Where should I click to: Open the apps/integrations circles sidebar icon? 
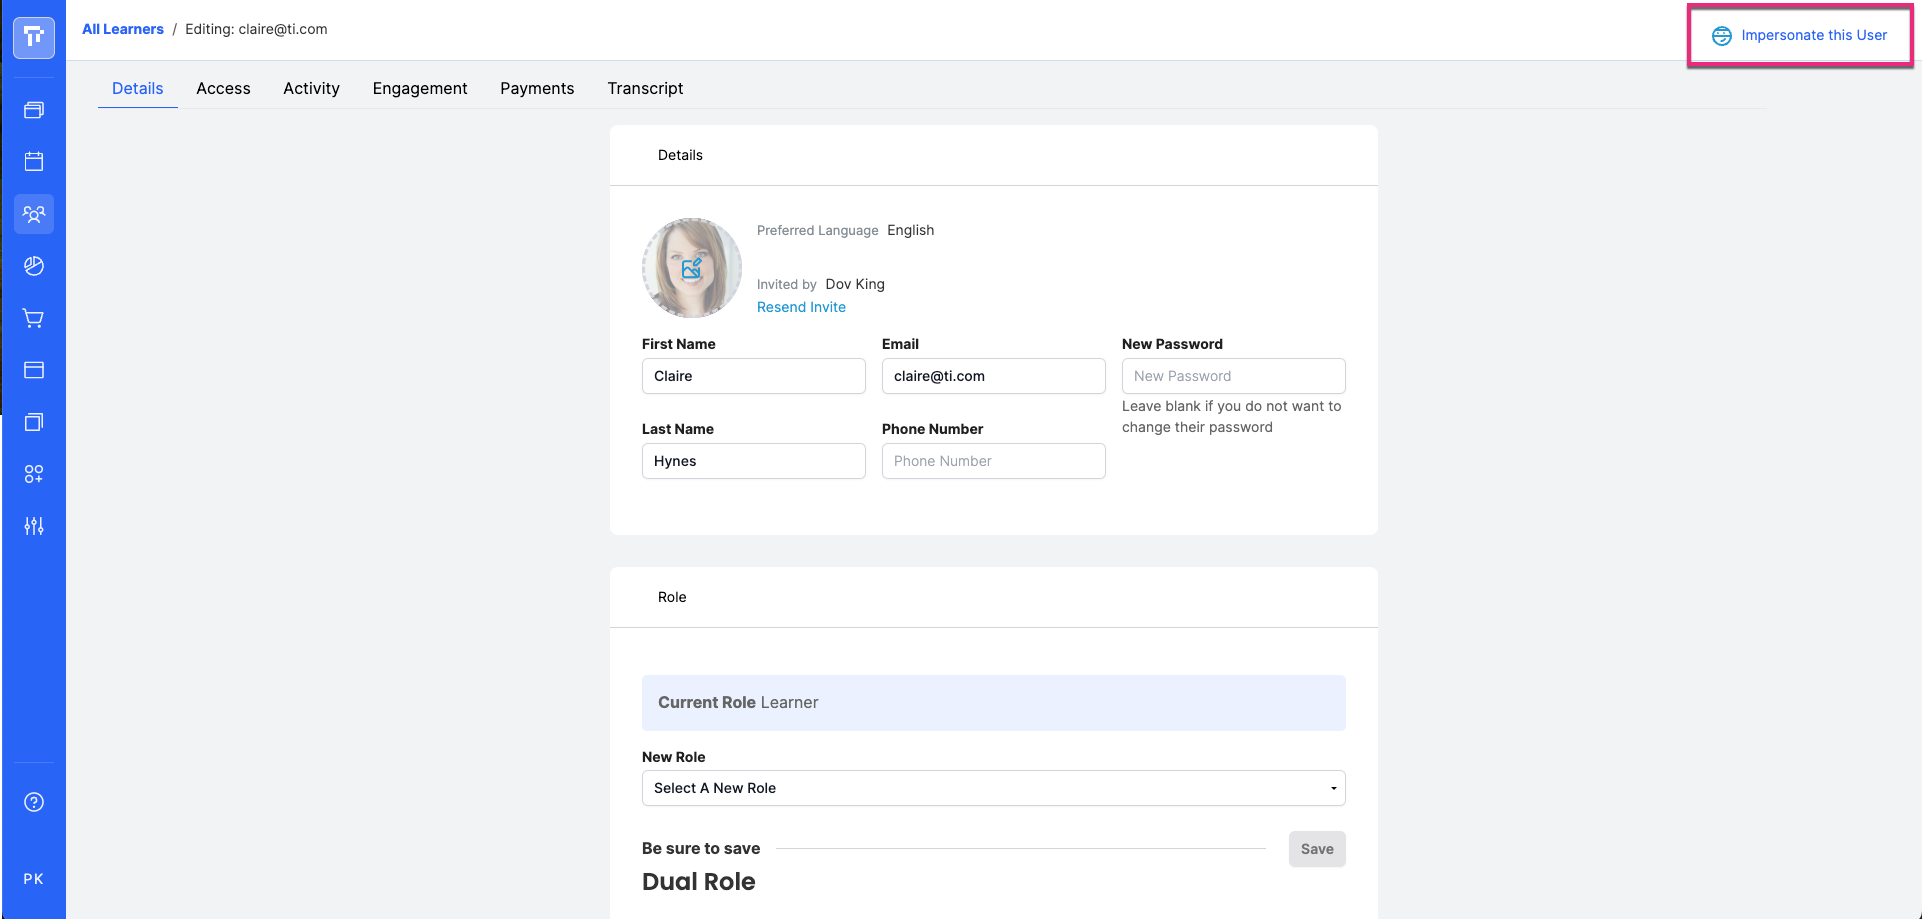(34, 474)
